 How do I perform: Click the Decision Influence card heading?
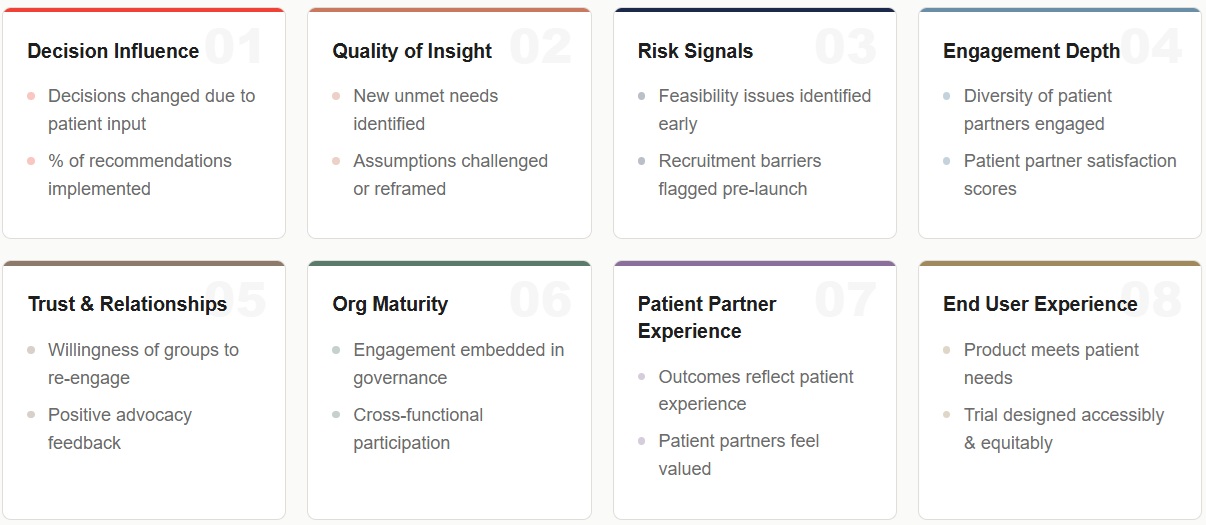113,51
